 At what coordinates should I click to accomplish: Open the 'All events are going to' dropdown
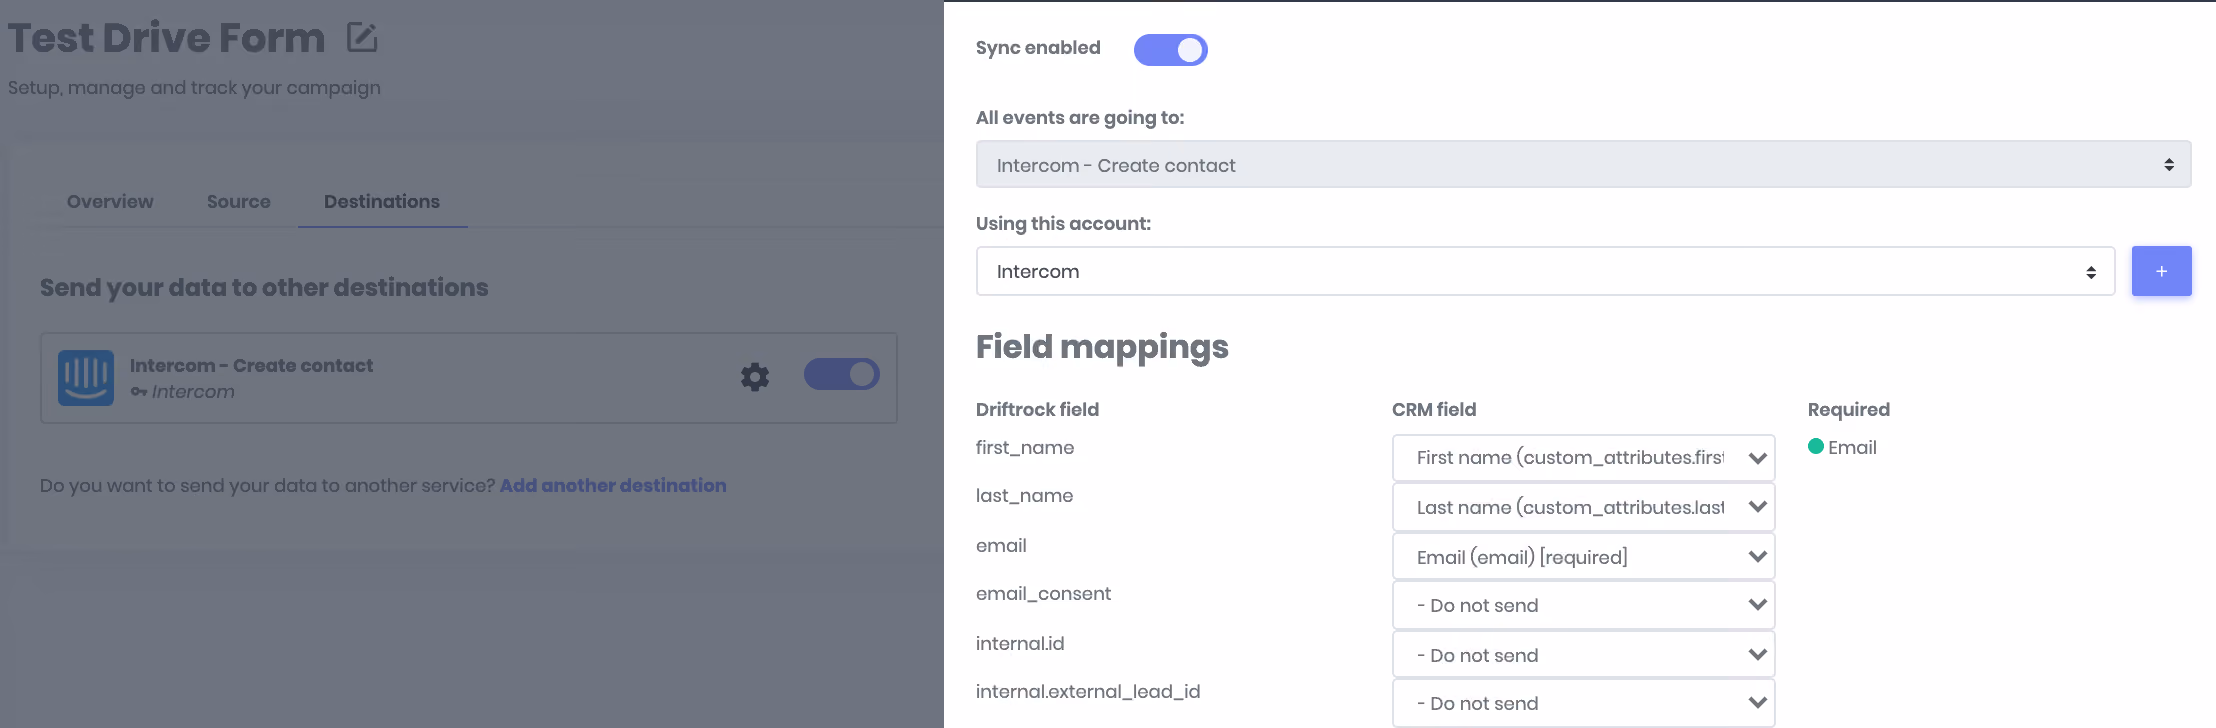[1583, 164]
